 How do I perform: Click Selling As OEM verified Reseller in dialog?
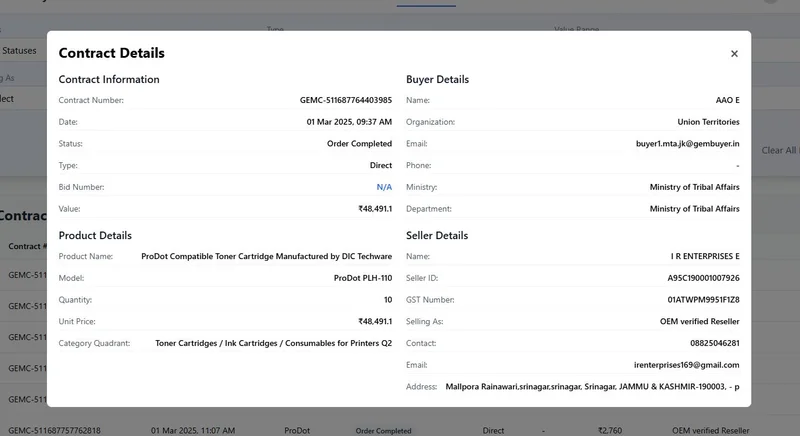coord(699,322)
